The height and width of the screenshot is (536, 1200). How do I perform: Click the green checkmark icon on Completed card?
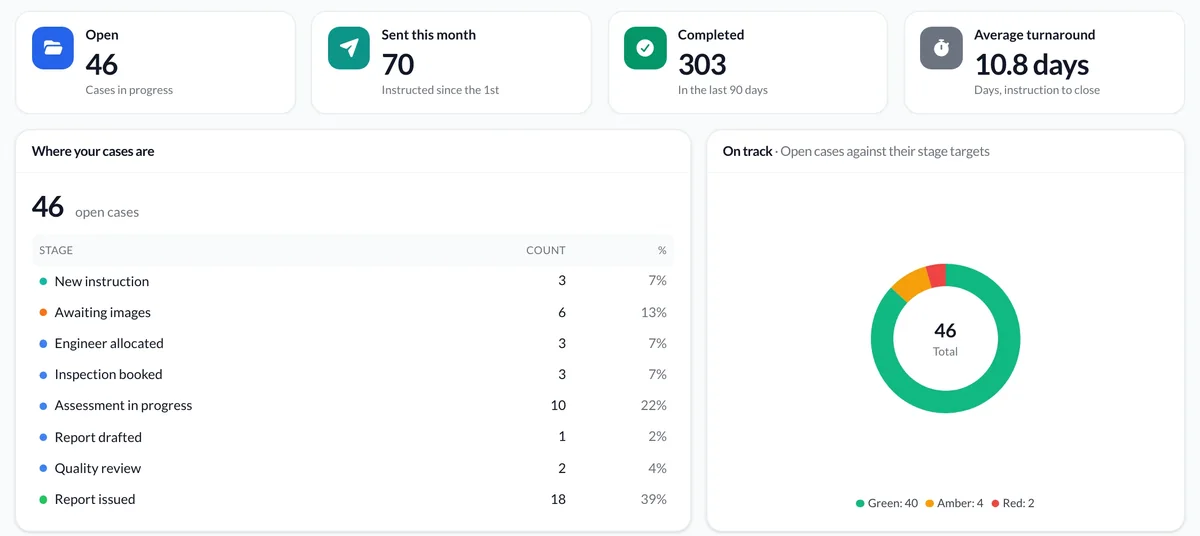[645, 48]
